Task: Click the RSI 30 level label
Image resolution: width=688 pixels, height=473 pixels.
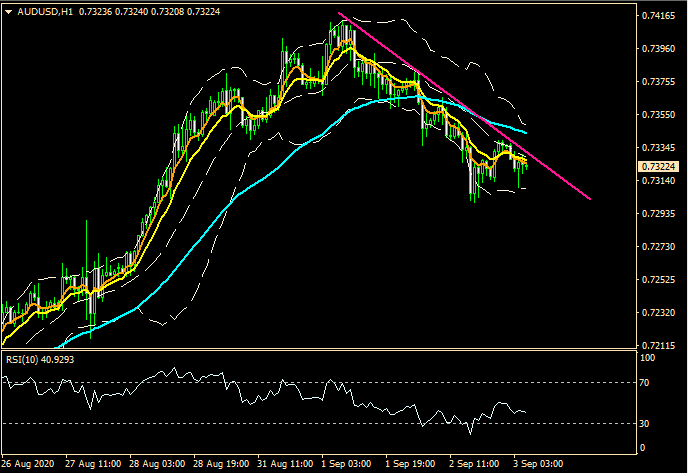Action: pos(648,424)
